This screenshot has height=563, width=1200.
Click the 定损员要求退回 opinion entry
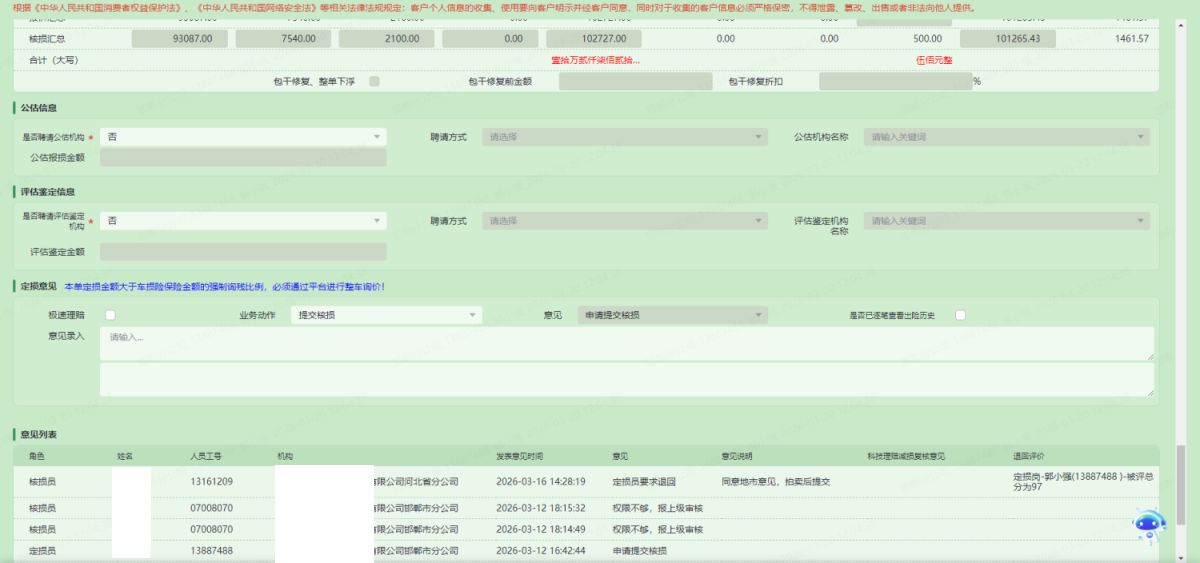[645, 481]
